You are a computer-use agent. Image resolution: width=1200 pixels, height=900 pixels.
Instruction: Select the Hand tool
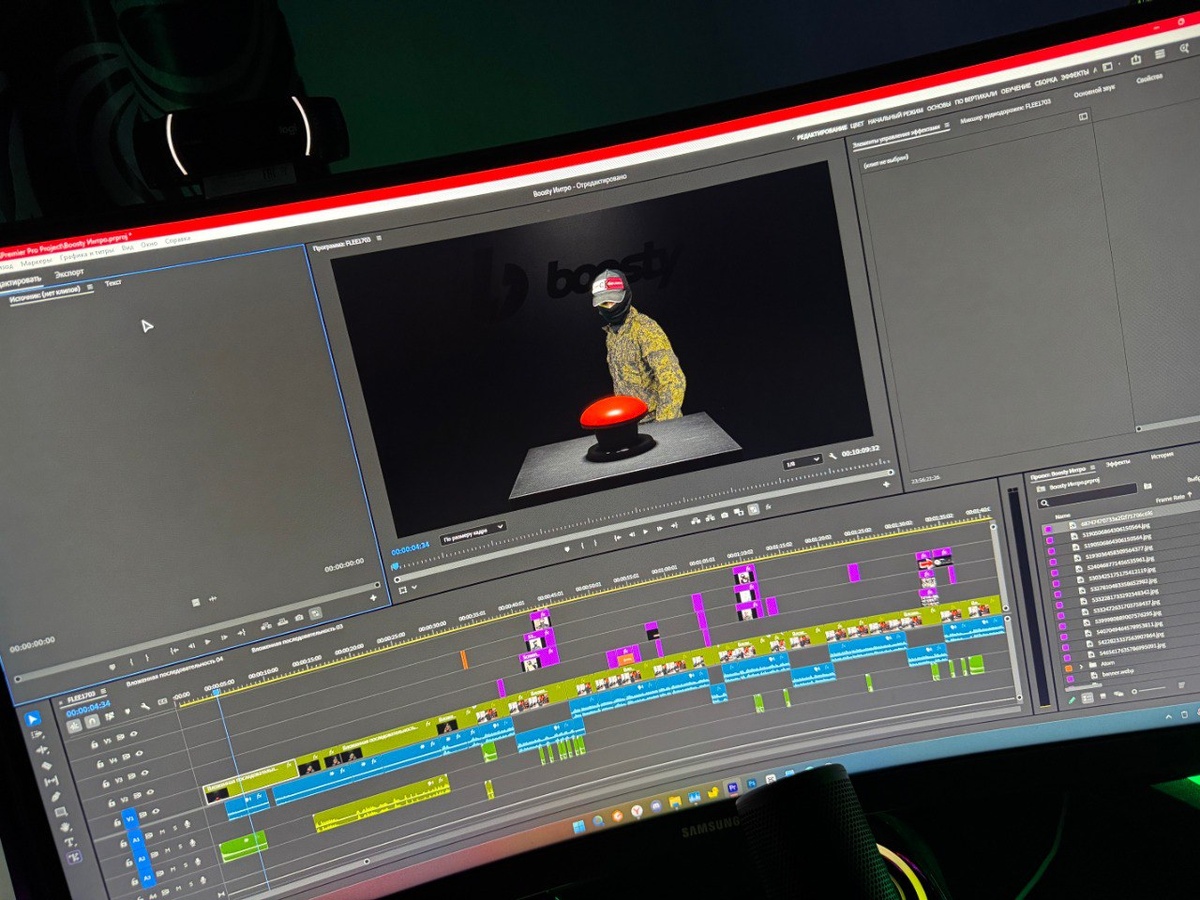tap(65, 827)
